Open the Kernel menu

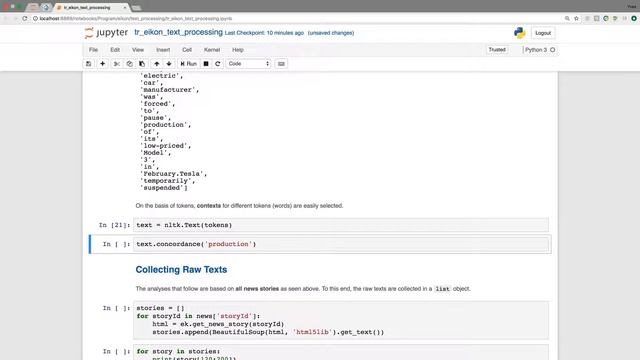(212, 50)
